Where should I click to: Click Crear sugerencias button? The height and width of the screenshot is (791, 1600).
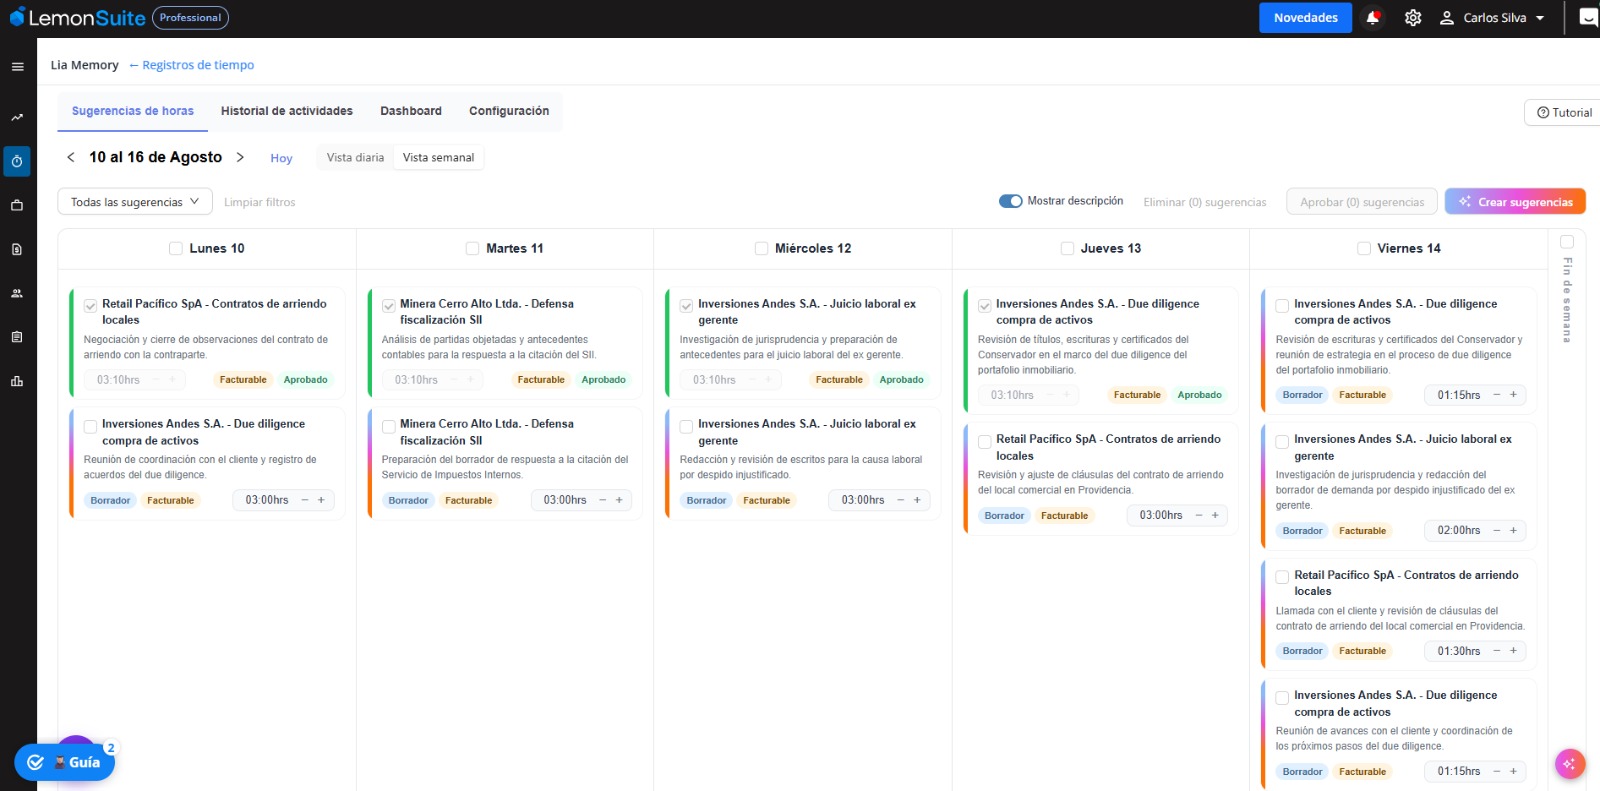tap(1515, 202)
